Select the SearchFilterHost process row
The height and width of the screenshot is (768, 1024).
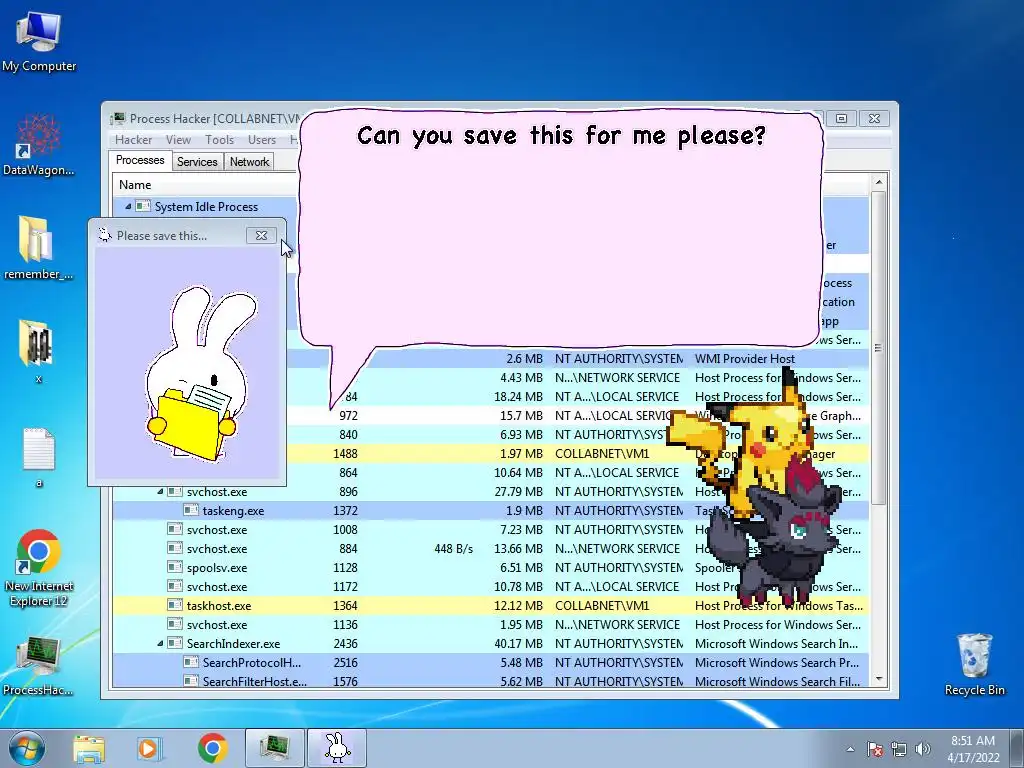point(491,681)
